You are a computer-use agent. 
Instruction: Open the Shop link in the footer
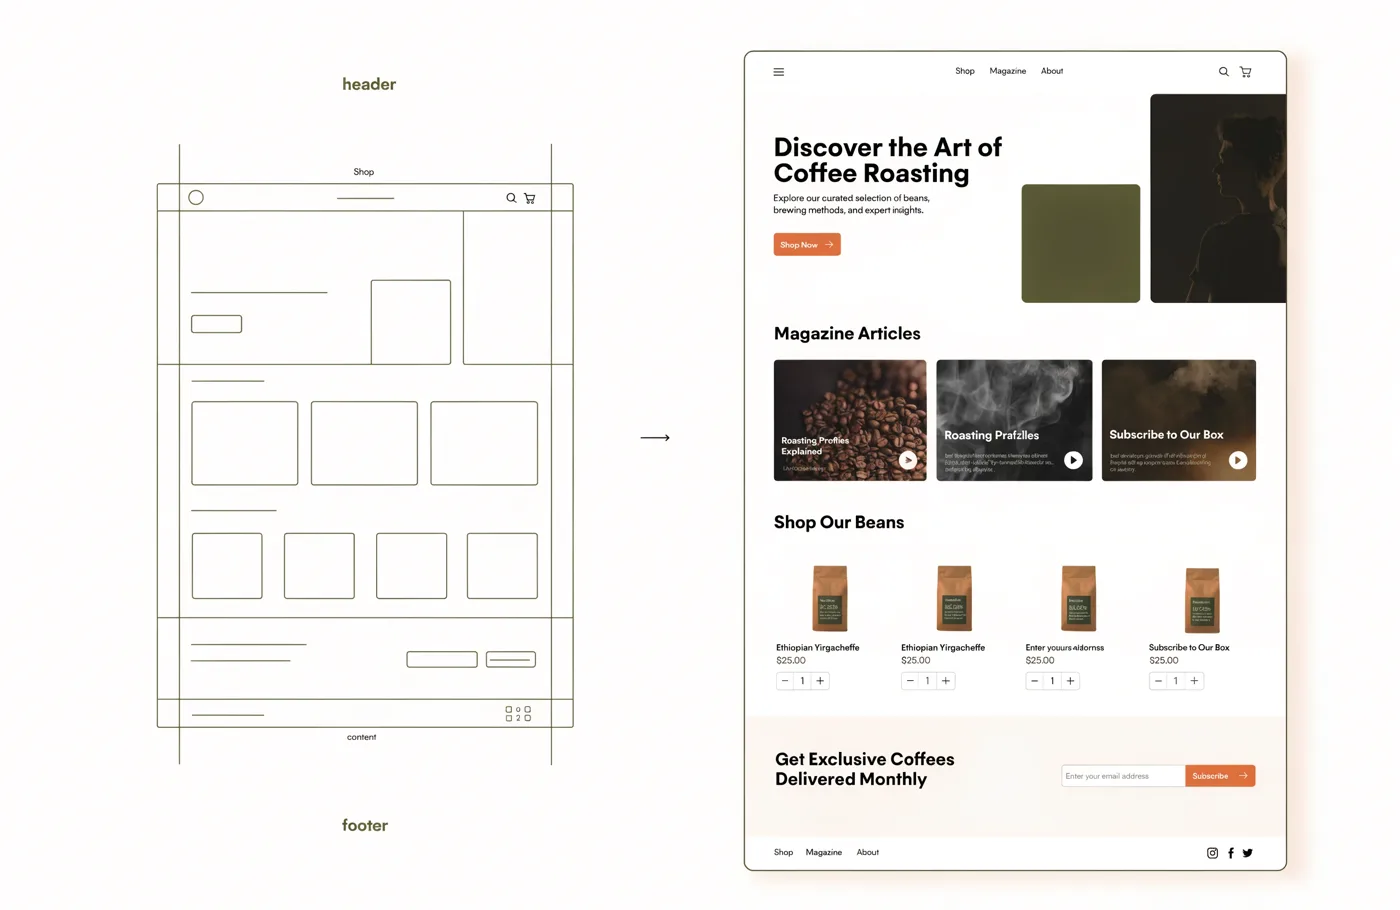(x=783, y=852)
